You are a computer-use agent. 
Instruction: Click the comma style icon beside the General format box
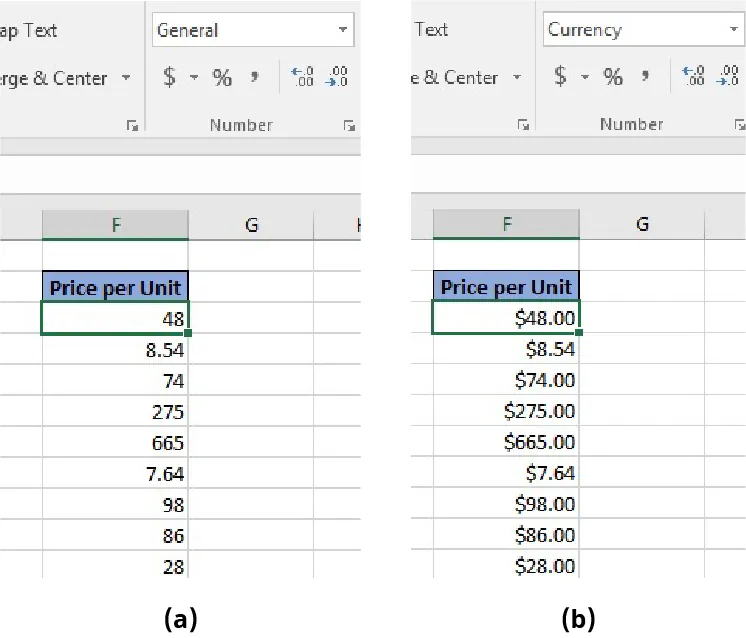pyautogui.click(x=254, y=78)
